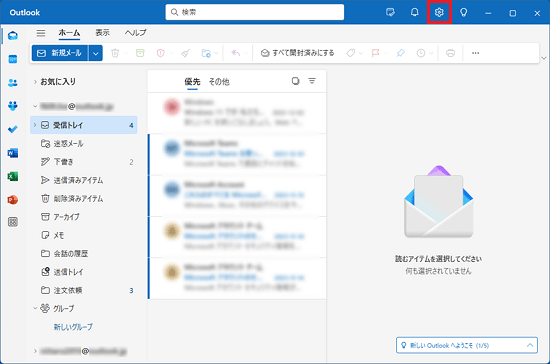
Task: Open People contacts in app bar
Action: [x=13, y=83]
